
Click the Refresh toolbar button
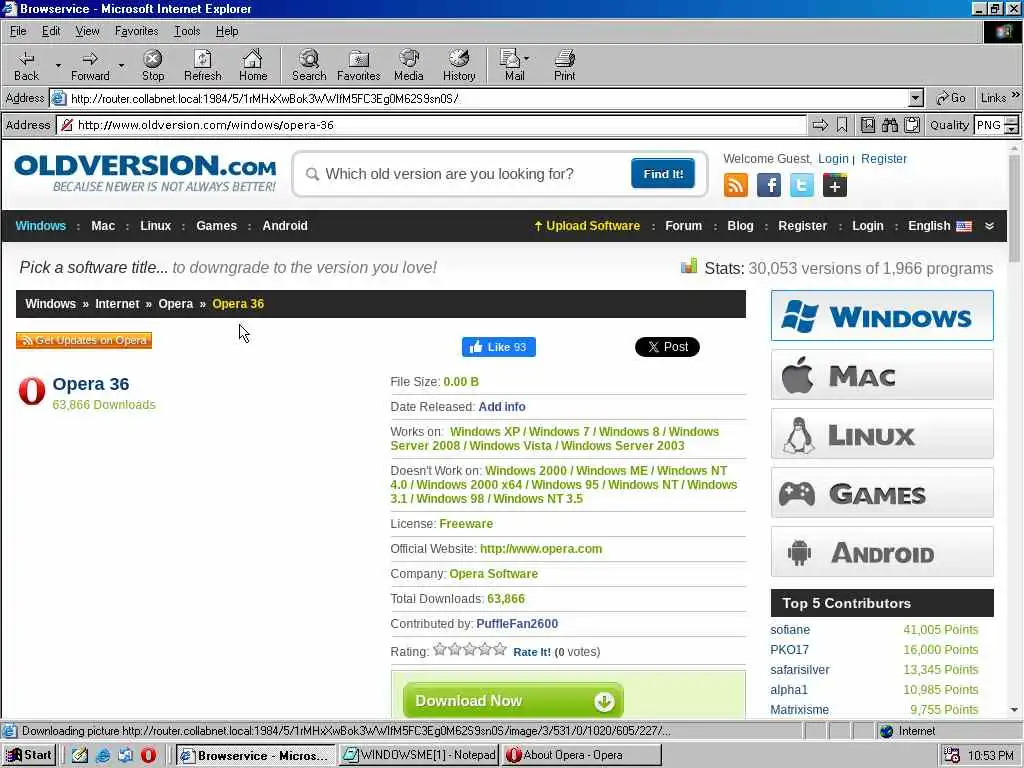point(202,65)
